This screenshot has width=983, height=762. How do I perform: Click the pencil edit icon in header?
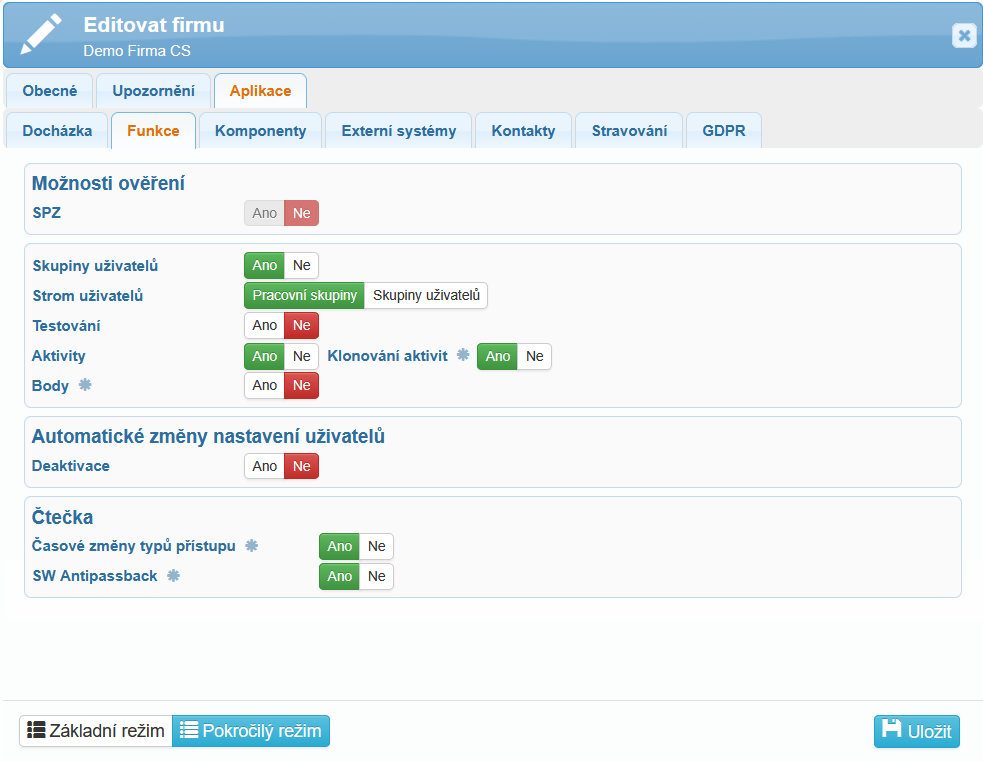coord(42,35)
